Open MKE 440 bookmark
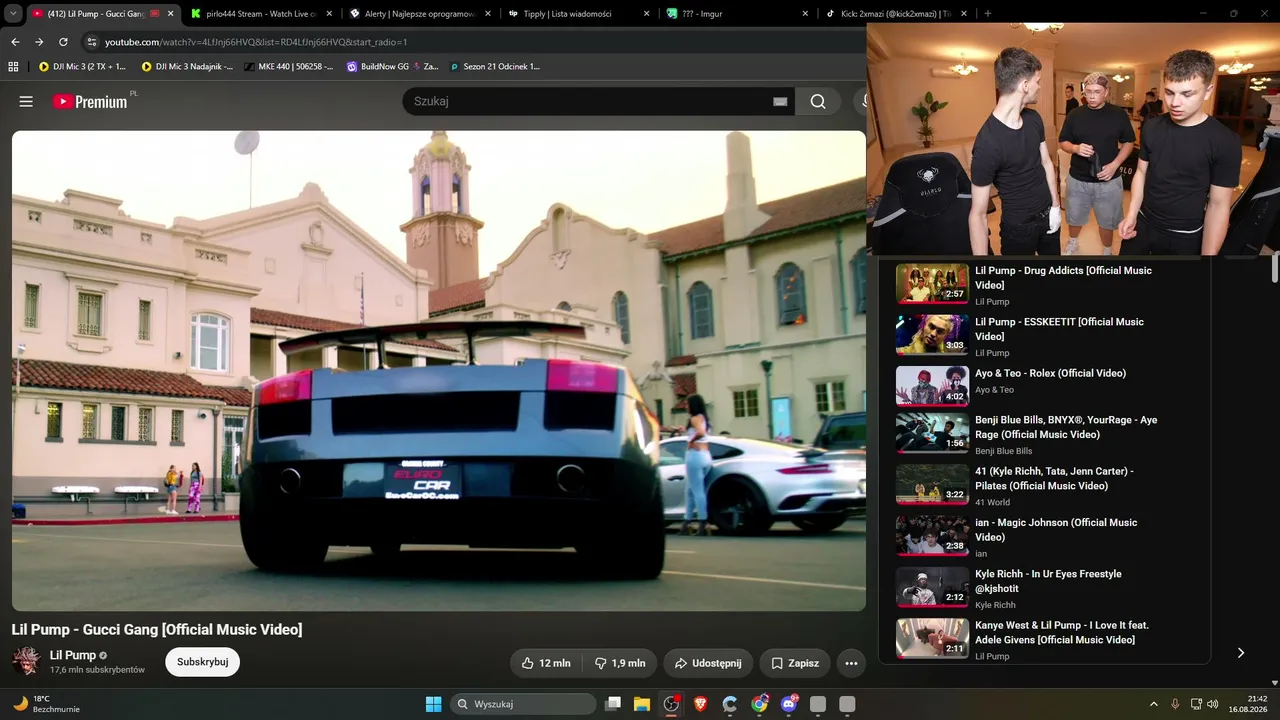The image size is (1280, 720). click(288, 66)
